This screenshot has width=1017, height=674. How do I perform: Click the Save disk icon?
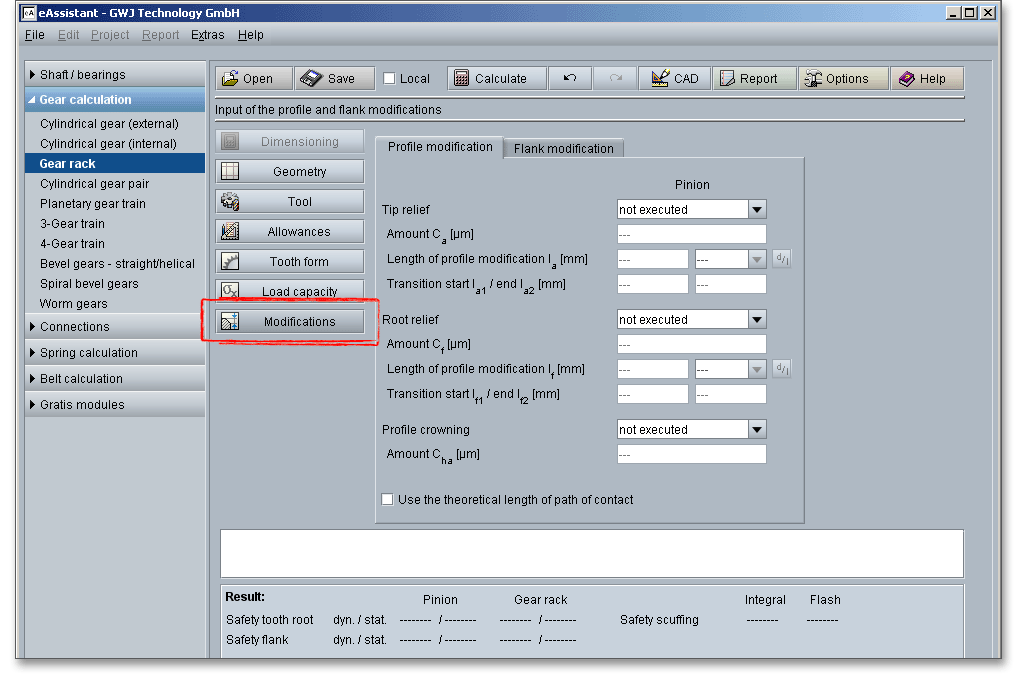click(x=311, y=79)
